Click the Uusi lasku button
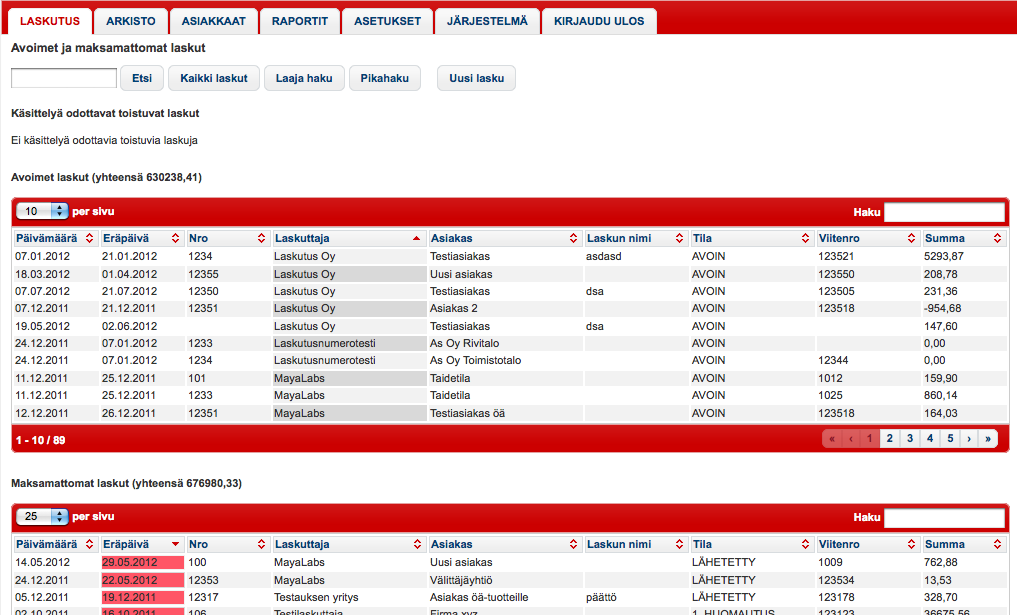 [476, 78]
